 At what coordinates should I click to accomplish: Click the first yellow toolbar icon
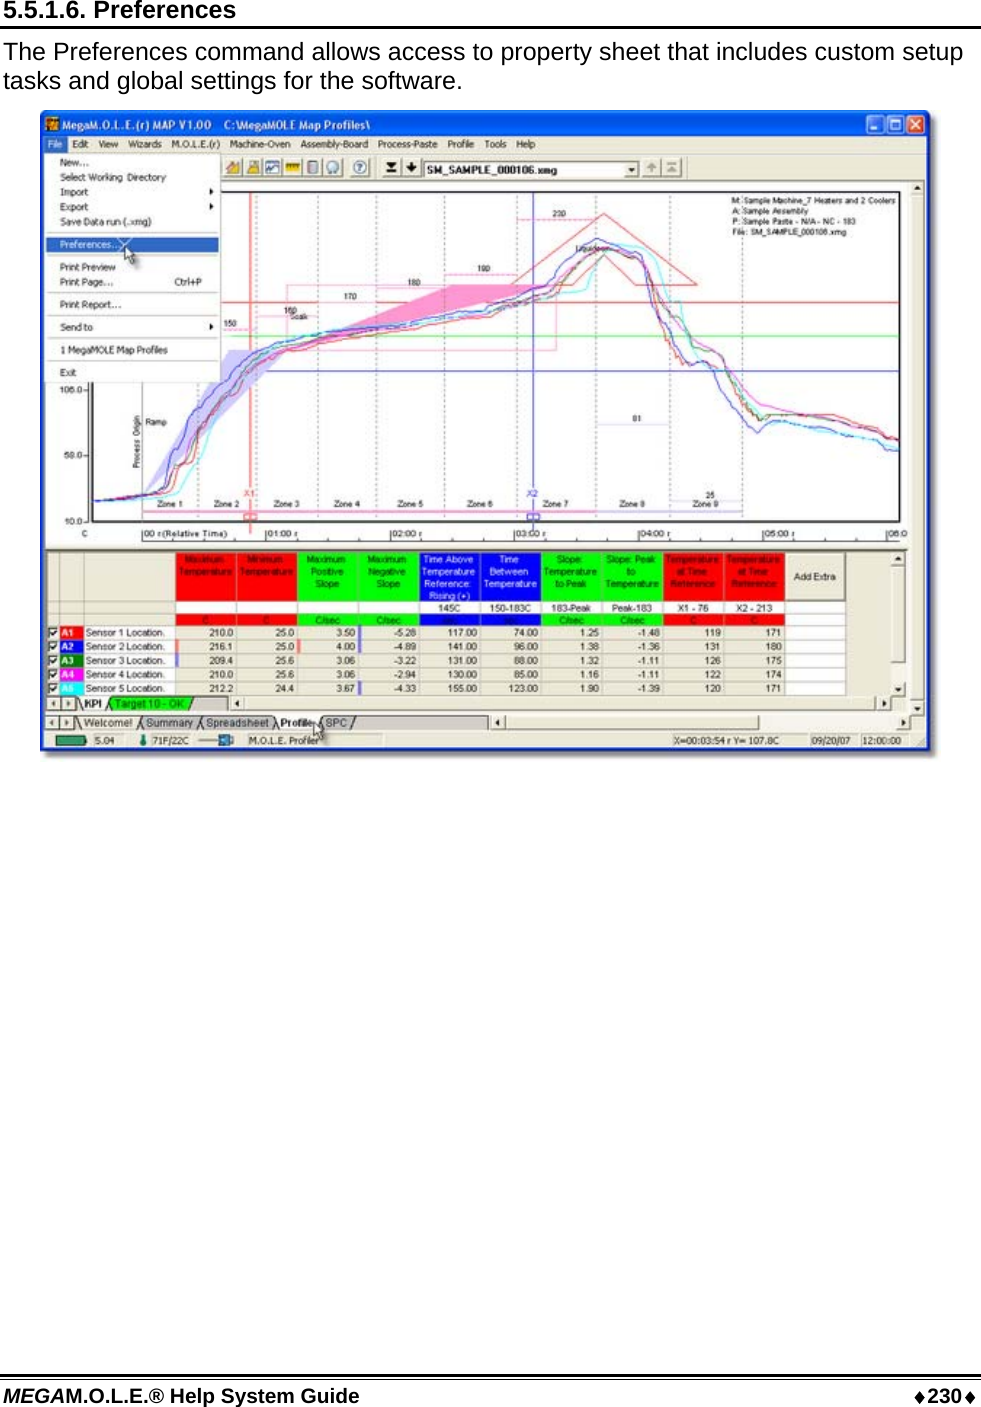tap(233, 168)
